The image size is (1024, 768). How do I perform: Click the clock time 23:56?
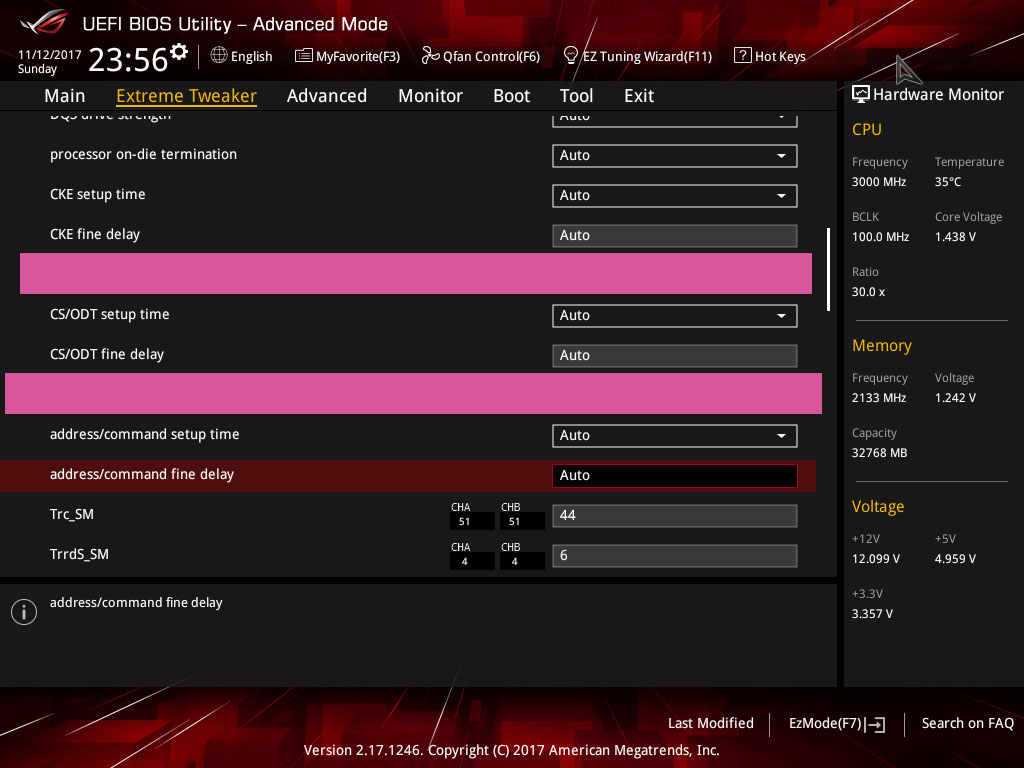(128, 59)
